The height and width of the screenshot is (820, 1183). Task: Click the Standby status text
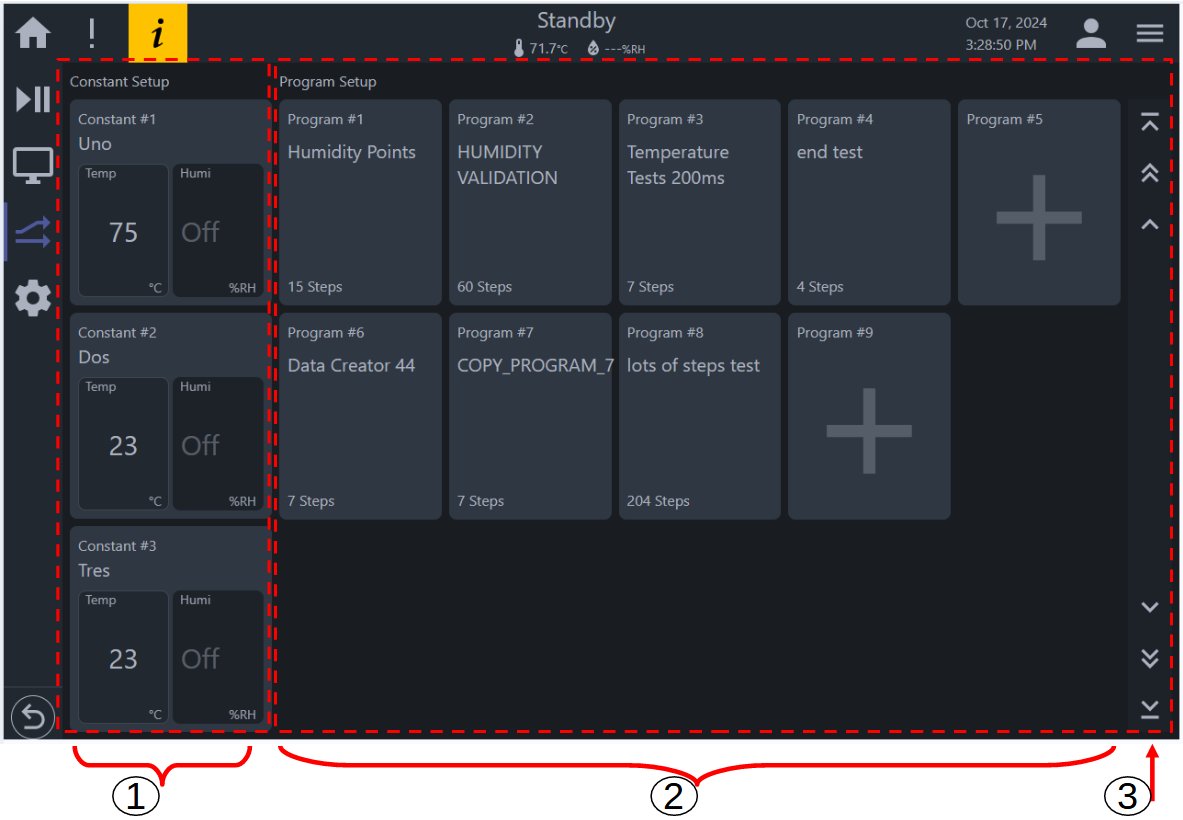tap(576, 20)
